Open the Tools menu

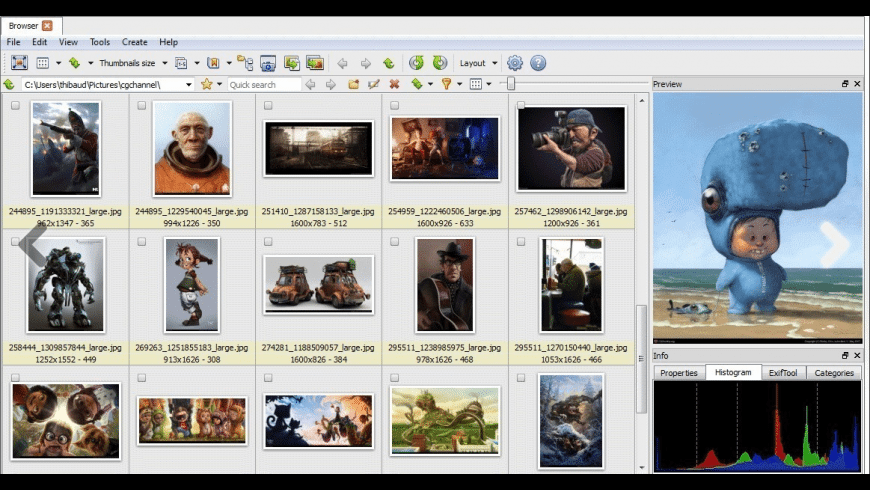(x=100, y=42)
